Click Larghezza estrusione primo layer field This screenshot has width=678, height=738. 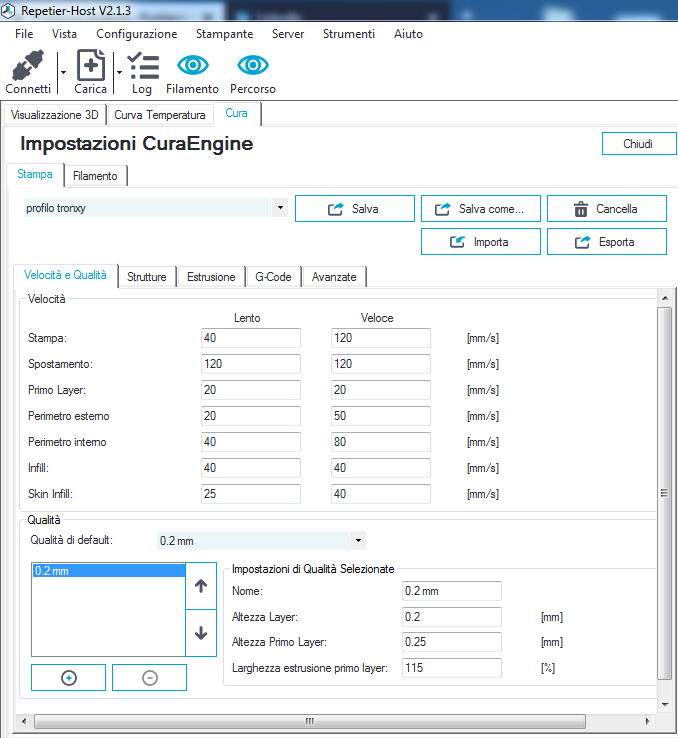click(x=452, y=668)
